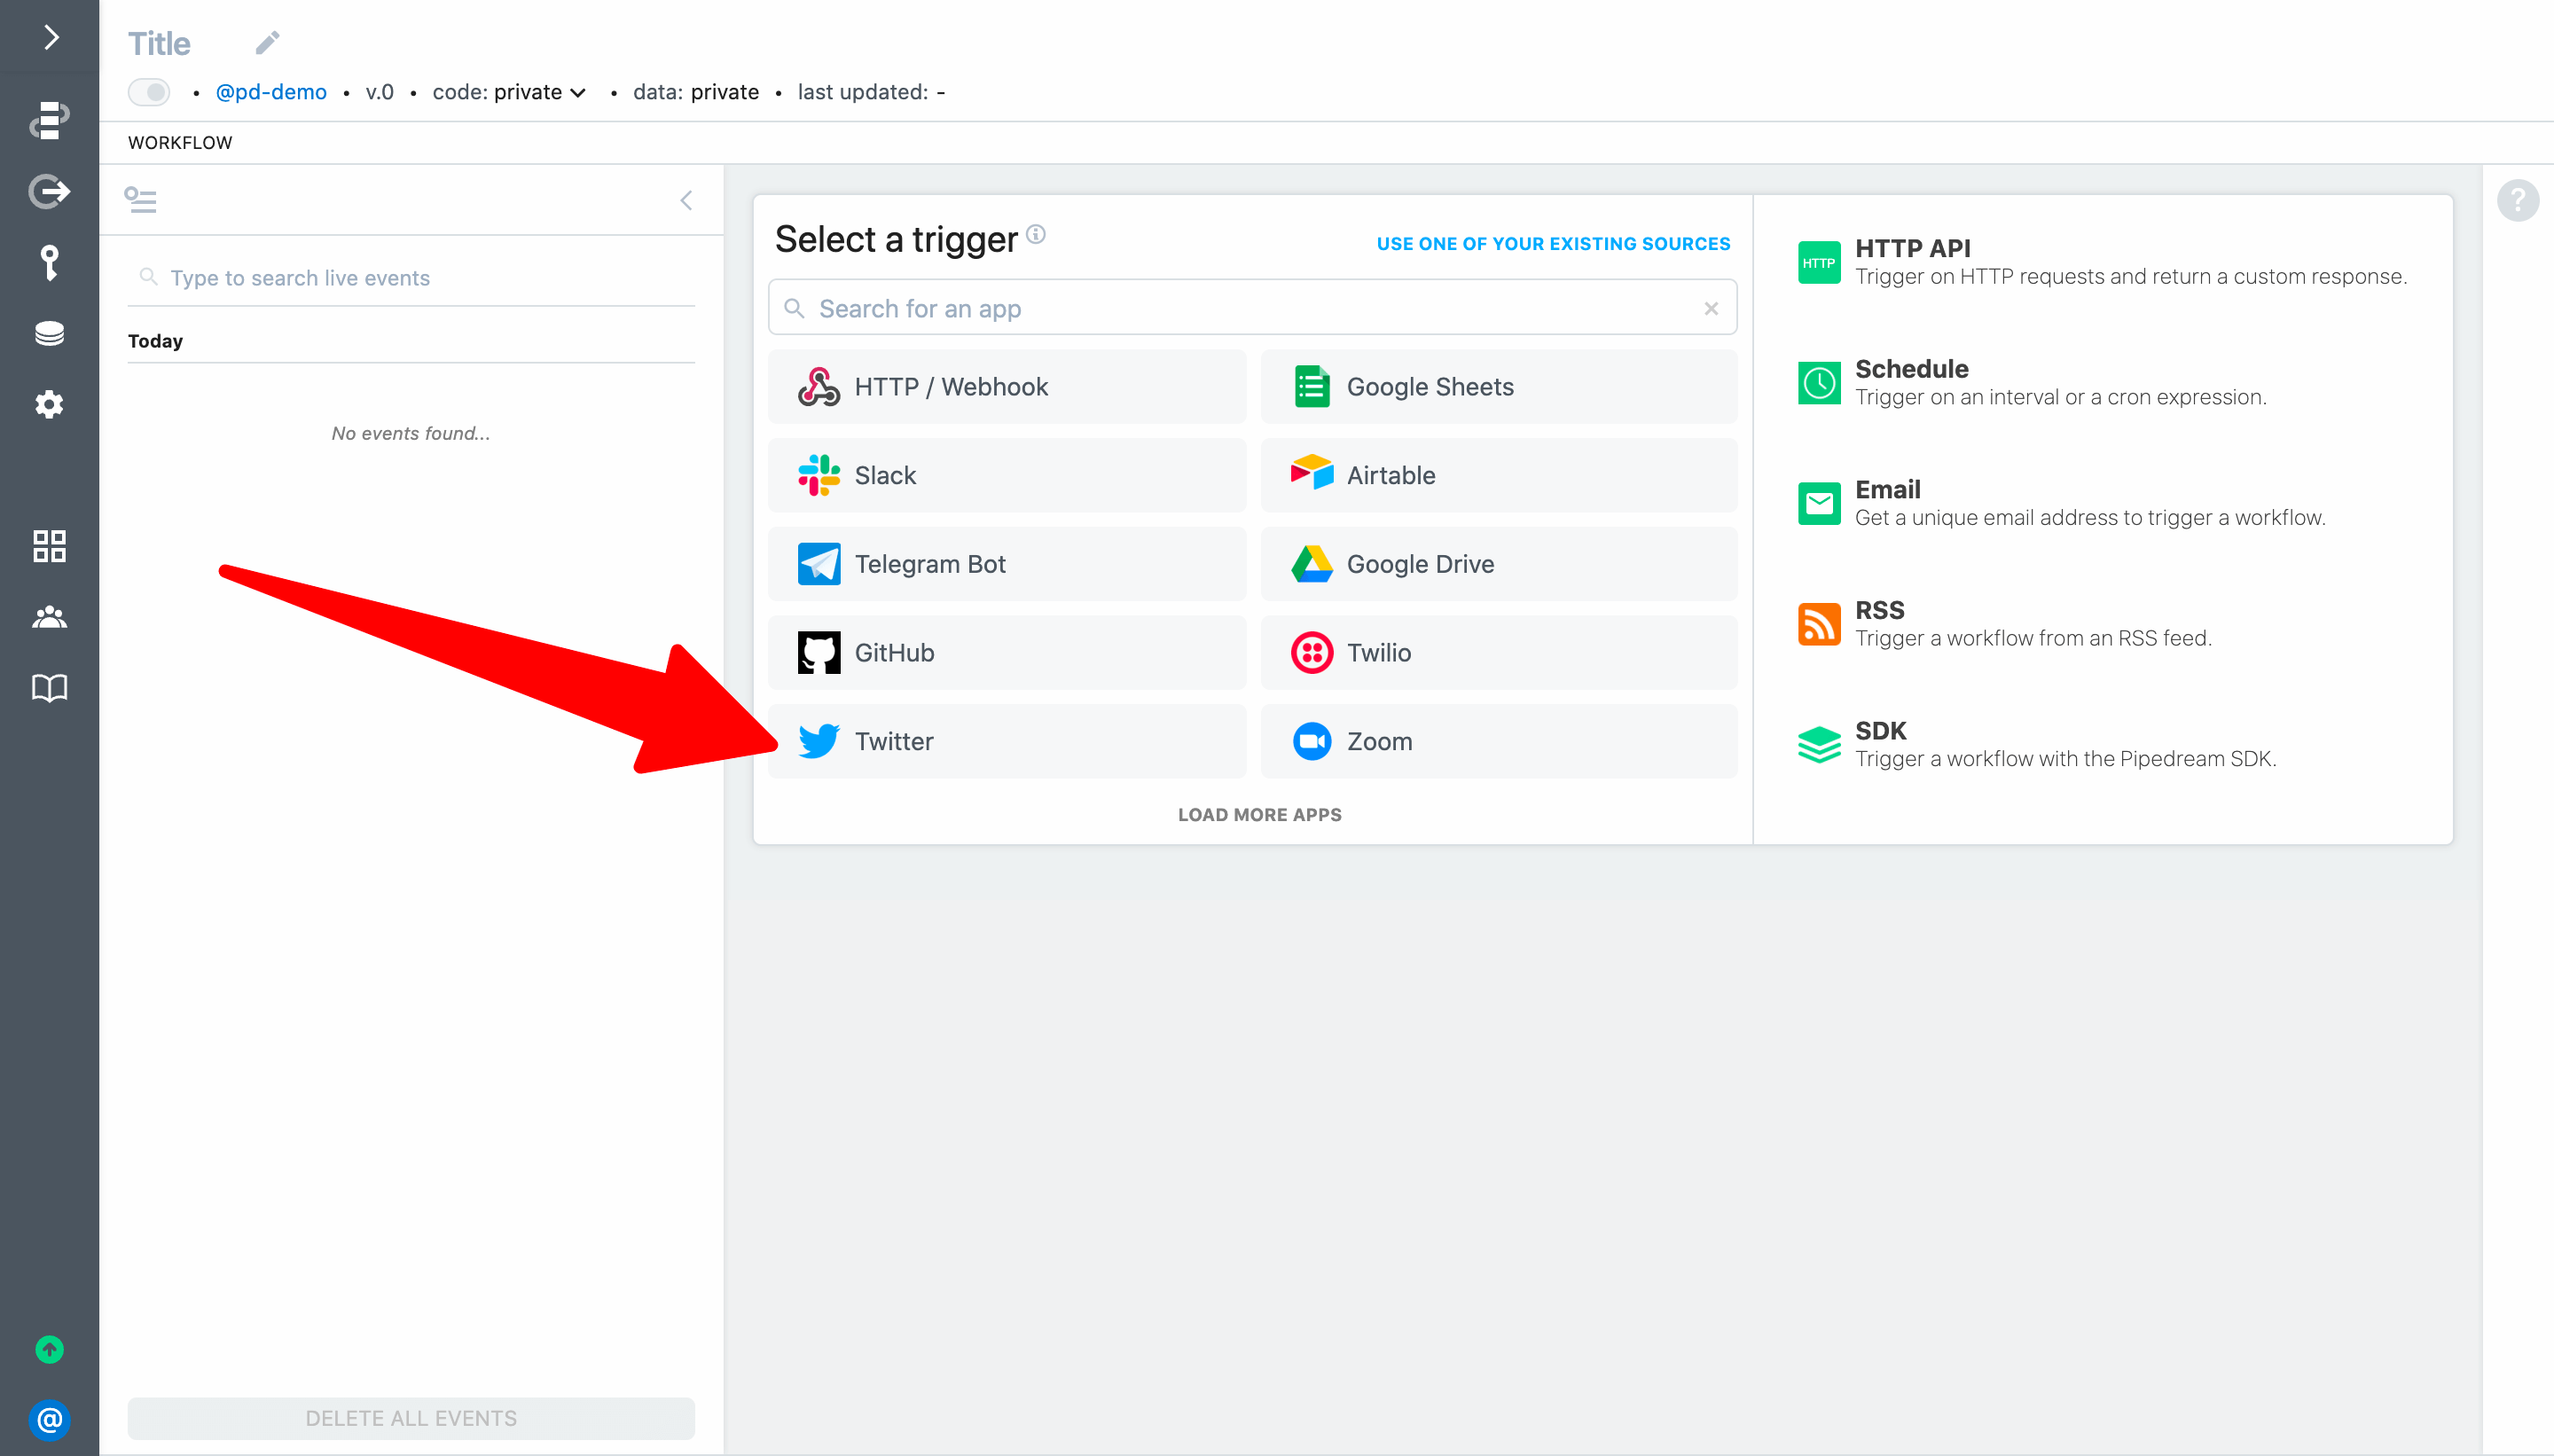Choose the GitHub trigger app
Image resolution: width=2554 pixels, height=1456 pixels.
[x=1007, y=652]
